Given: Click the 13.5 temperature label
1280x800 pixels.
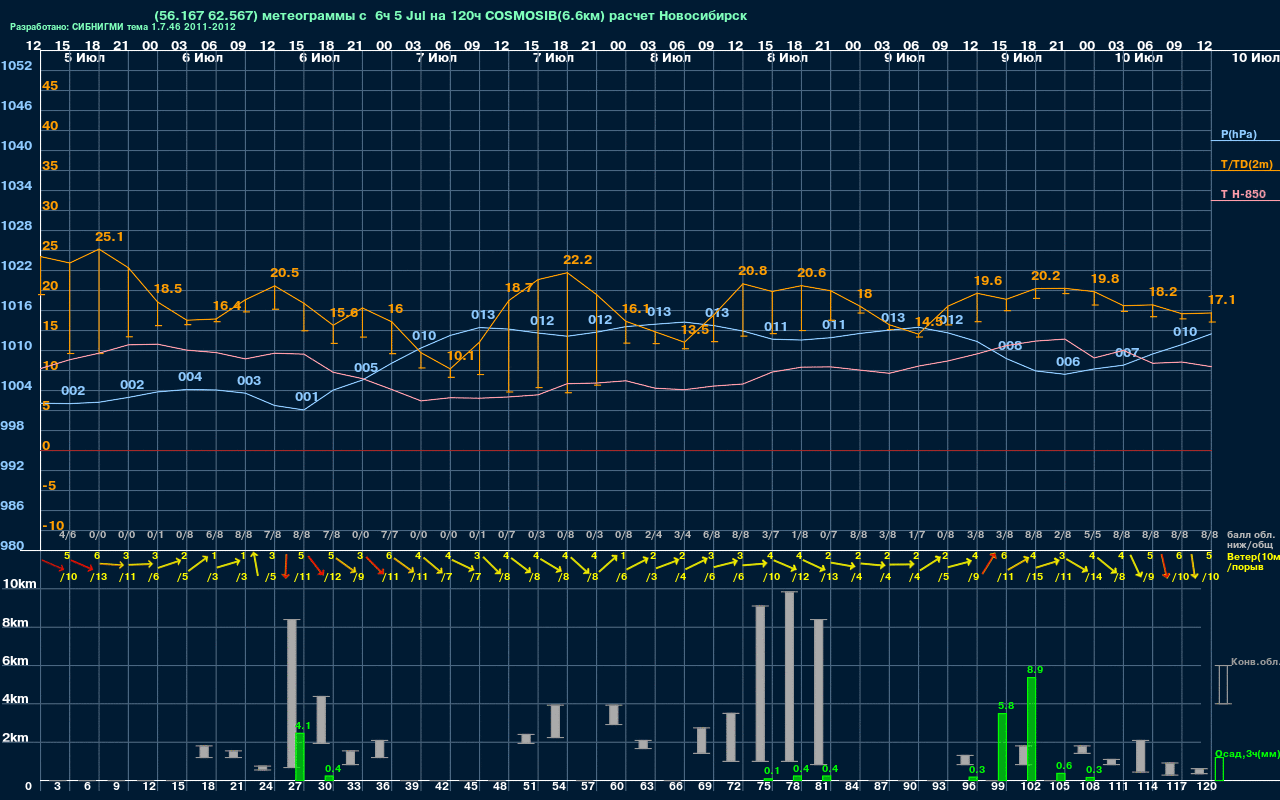Looking at the screenshot, I should click(x=695, y=329).
